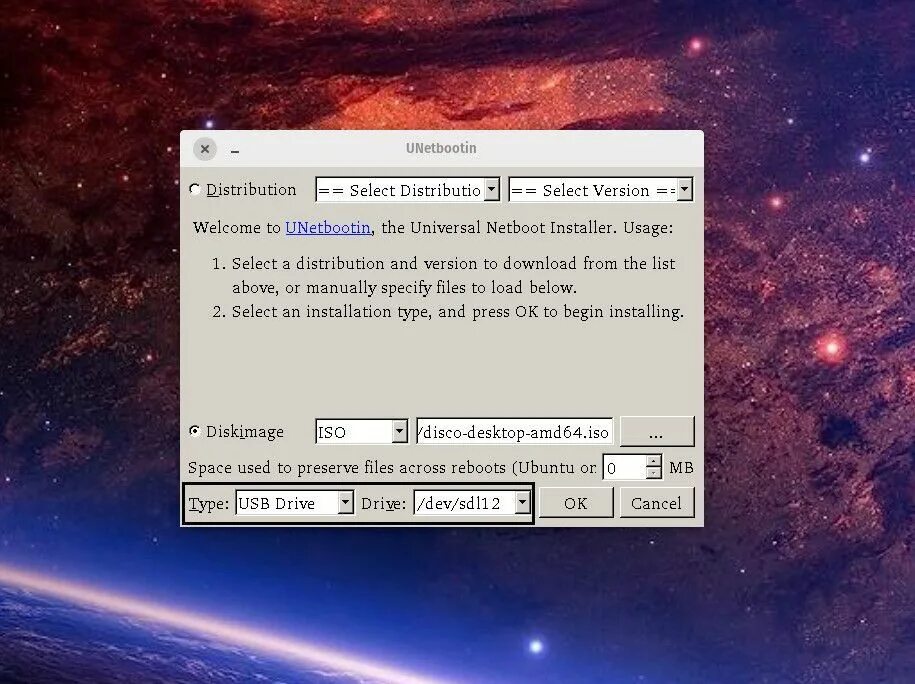This screenshot has height=684, width=915.
Task: Increase persistence space with up arrow
Action: tap(654, 460)
